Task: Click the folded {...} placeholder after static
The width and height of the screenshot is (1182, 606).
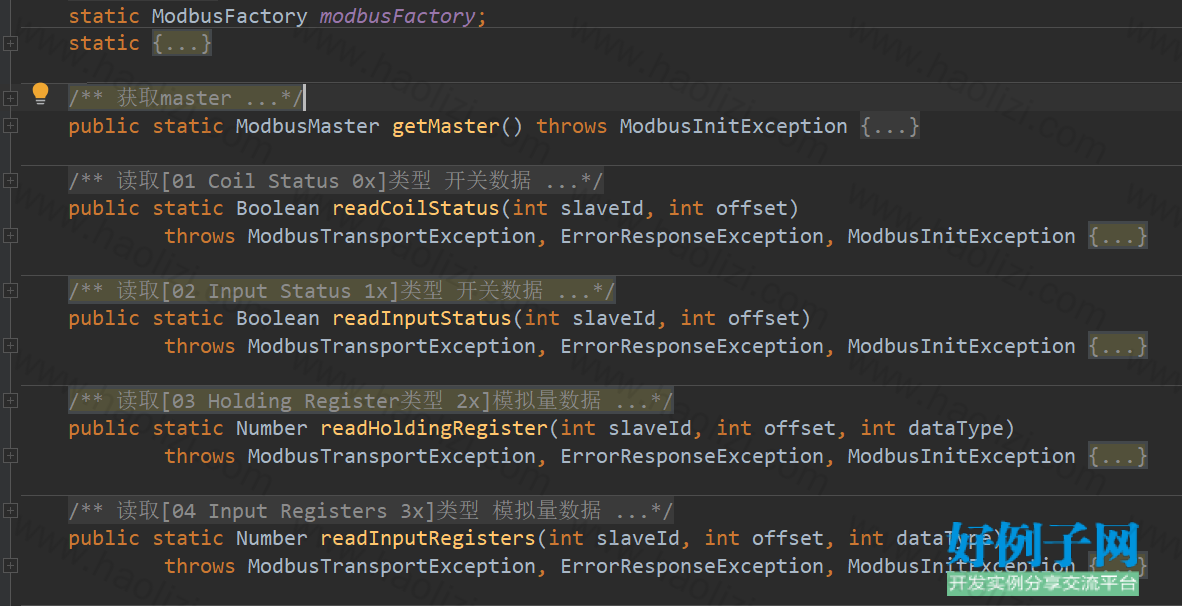Action: coord(182,43)
